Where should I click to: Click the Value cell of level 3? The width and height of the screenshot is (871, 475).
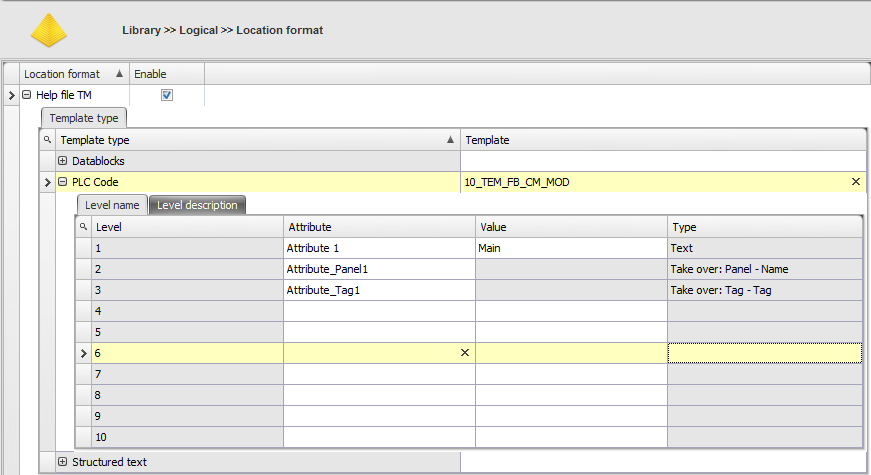click(x=572, y=291)
